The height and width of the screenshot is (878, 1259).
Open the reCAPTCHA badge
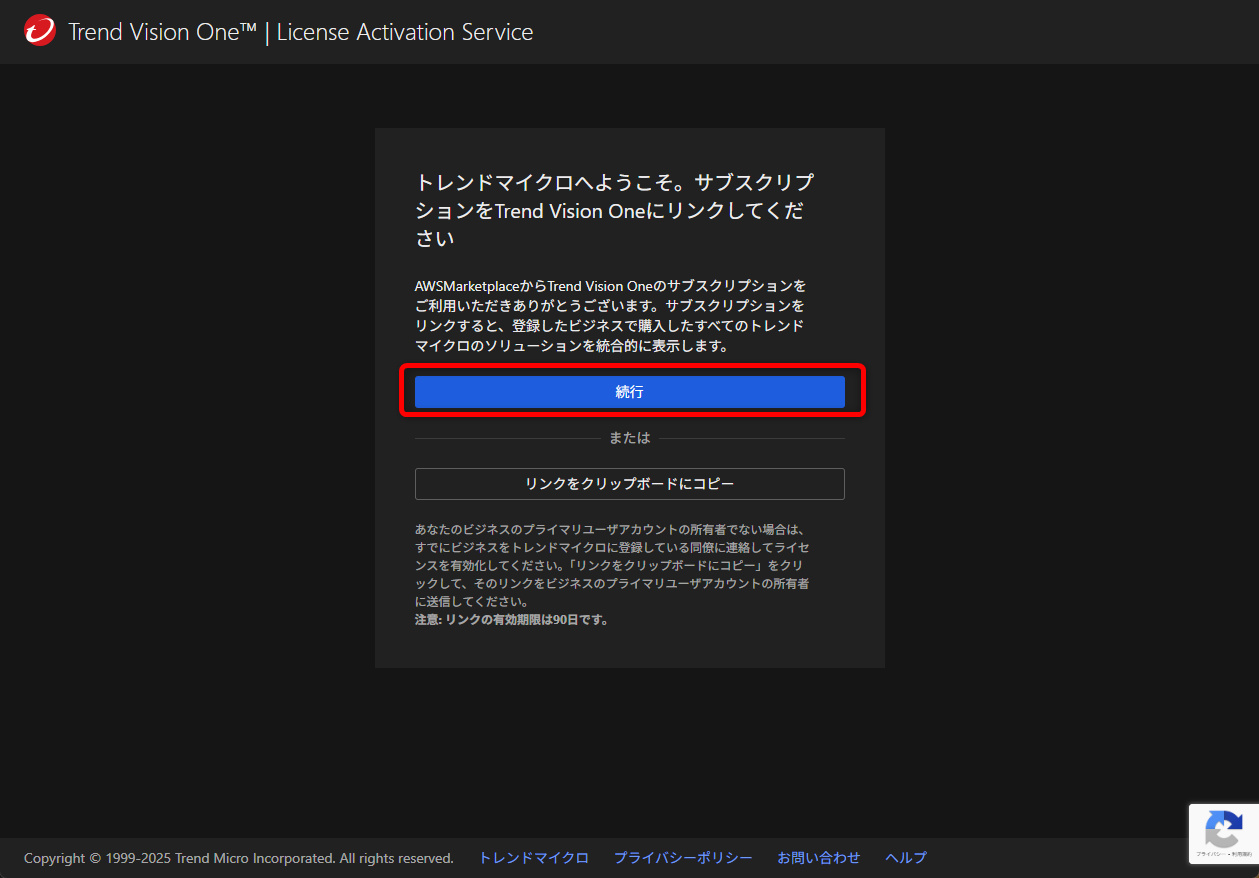pyautogui.click(x=1223, y=833)
